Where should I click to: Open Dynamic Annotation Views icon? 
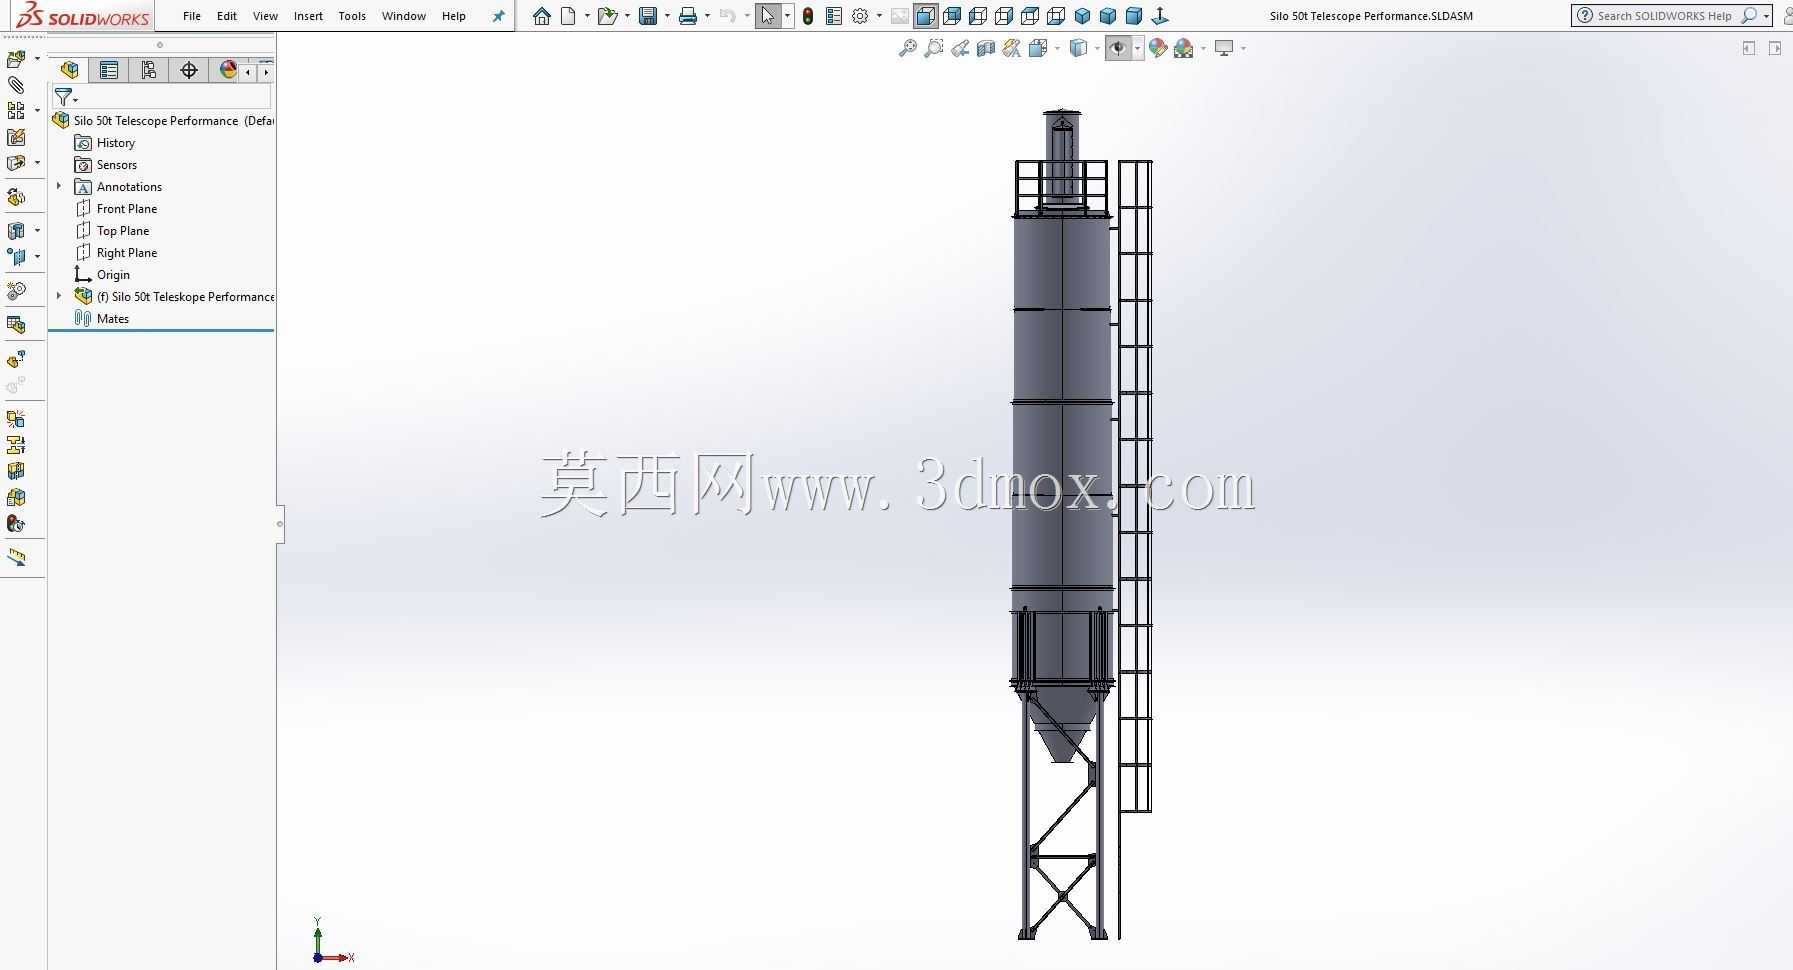point(1012,48)
